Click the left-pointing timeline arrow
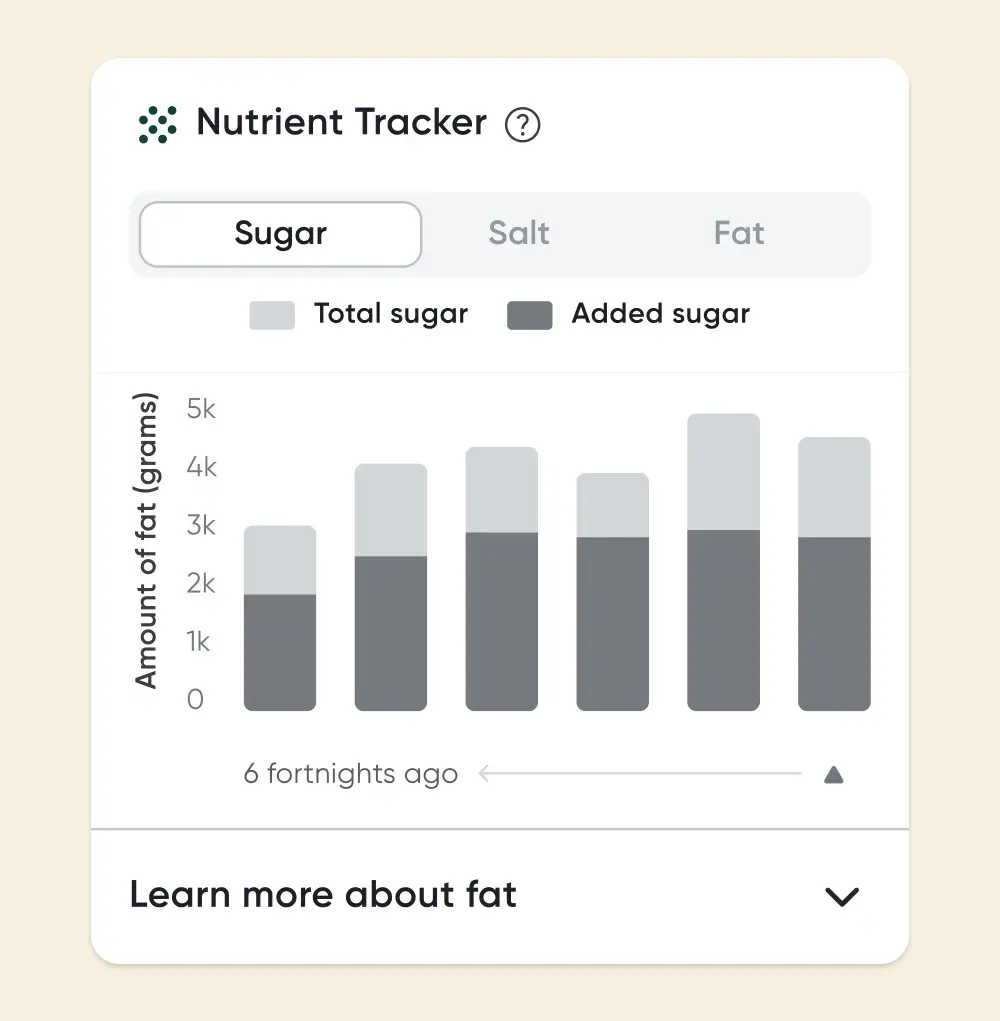The height and width of the screenshot is (1021, 1000). (x=487, y=774)
